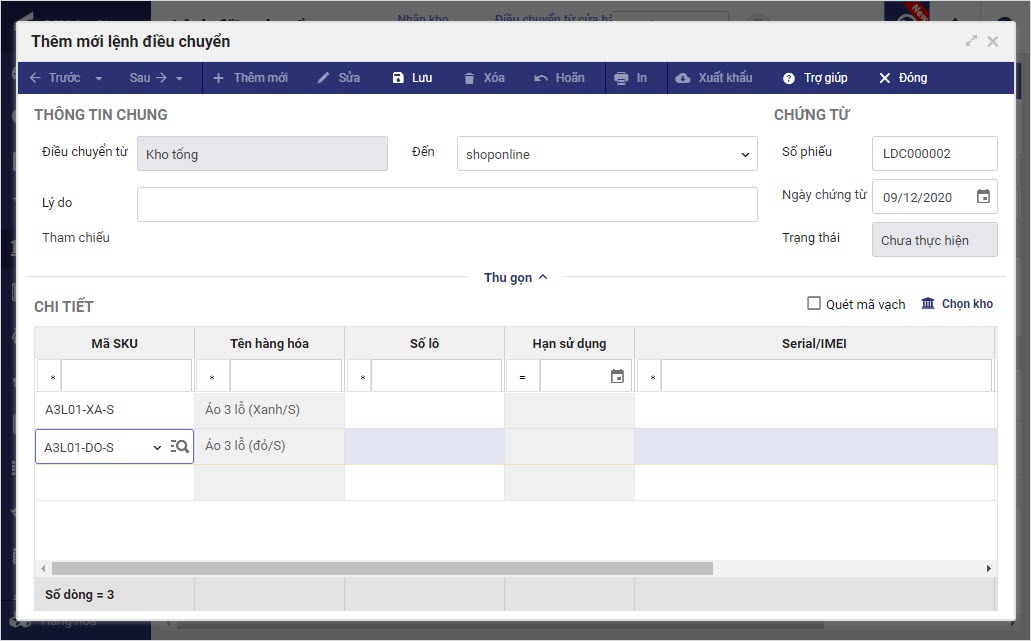Image resolution: width=1031 pixels, height=641 pixels.
Task: Open dropdown arrow next to Trước
Action: click(x=99, y=78)
